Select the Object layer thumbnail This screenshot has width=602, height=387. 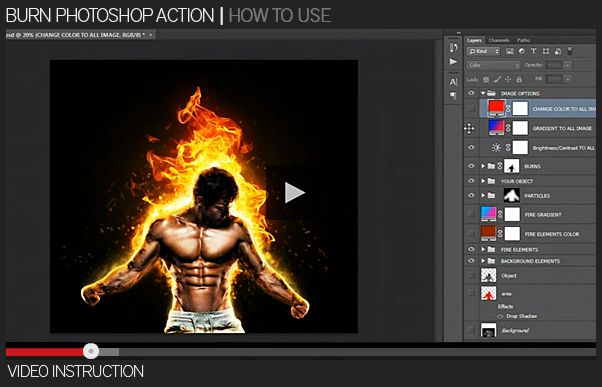coord(488,275)
